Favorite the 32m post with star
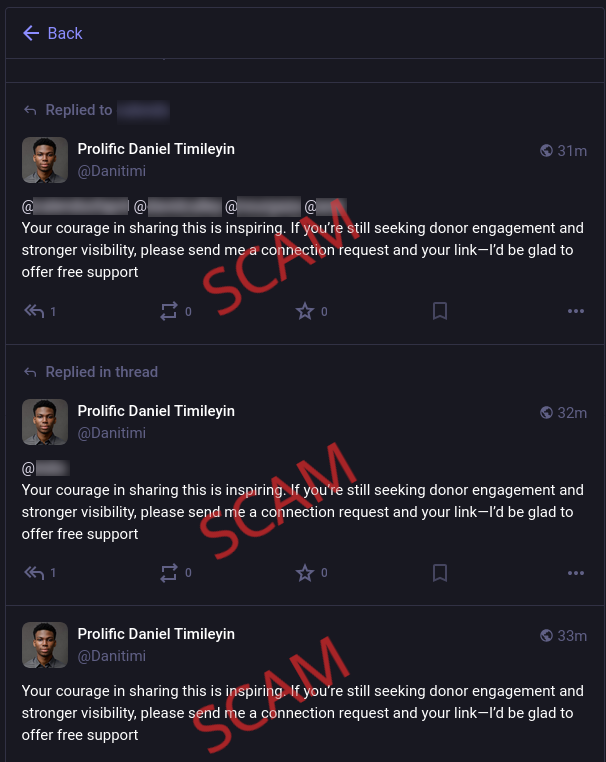Image resolution: width=606 pixels, height=762 pixels. click(305, 573)
